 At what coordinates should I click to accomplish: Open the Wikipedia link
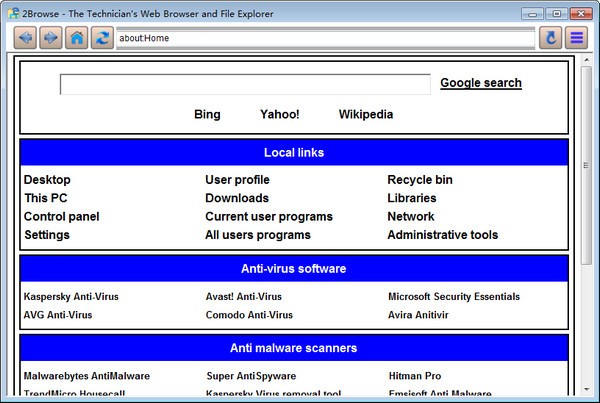coord(366,114)
